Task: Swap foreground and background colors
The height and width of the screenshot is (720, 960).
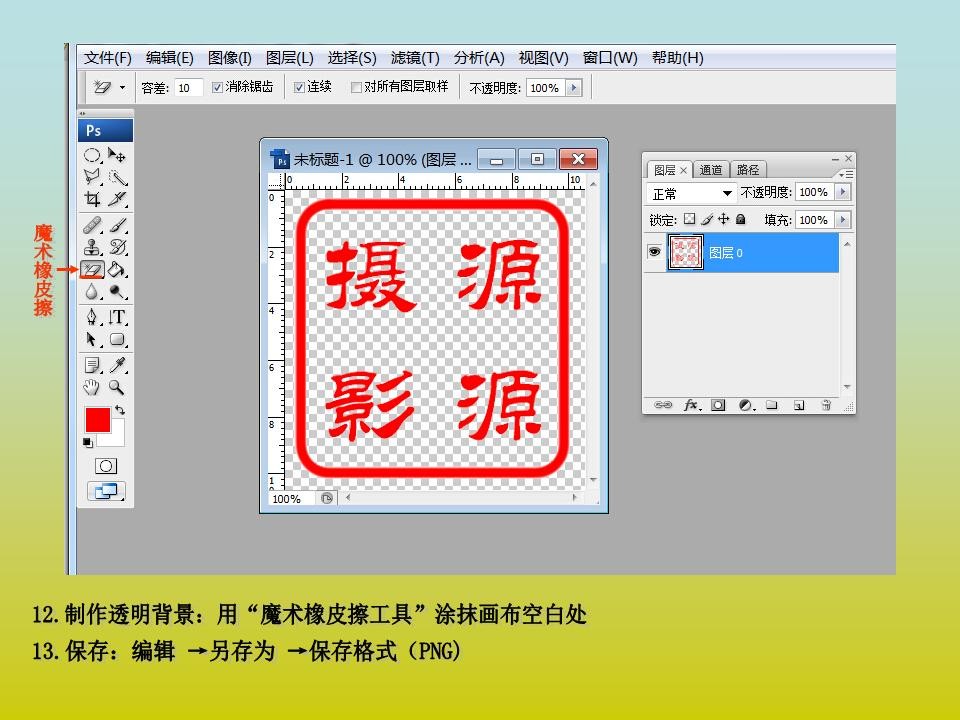Action: click(x=120, y=410)
